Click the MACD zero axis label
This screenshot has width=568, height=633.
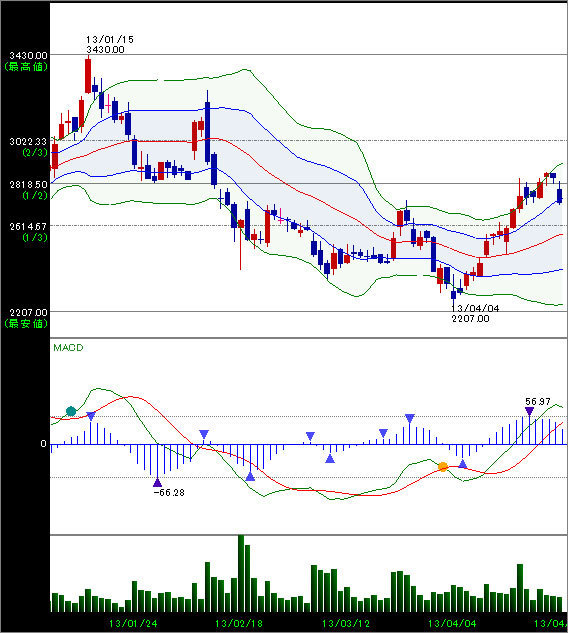(x=44, y=444)
